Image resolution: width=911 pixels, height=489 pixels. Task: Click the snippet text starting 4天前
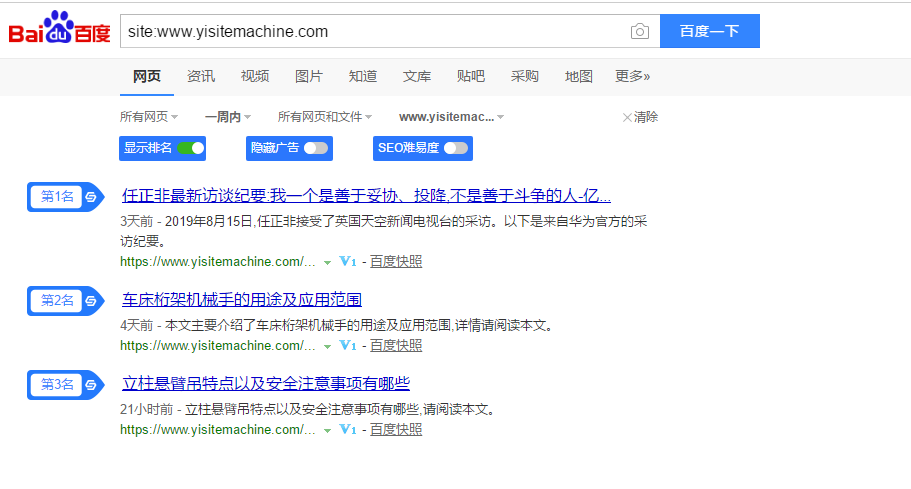(x=338, y=325)
